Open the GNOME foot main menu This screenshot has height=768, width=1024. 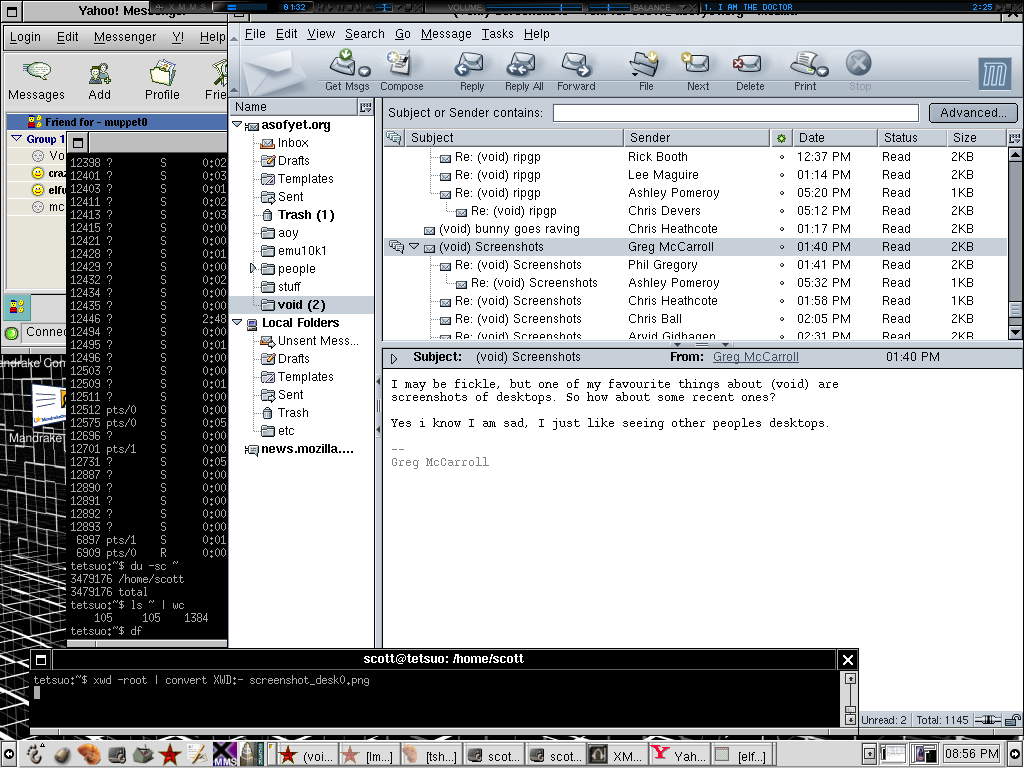(35, 754)
